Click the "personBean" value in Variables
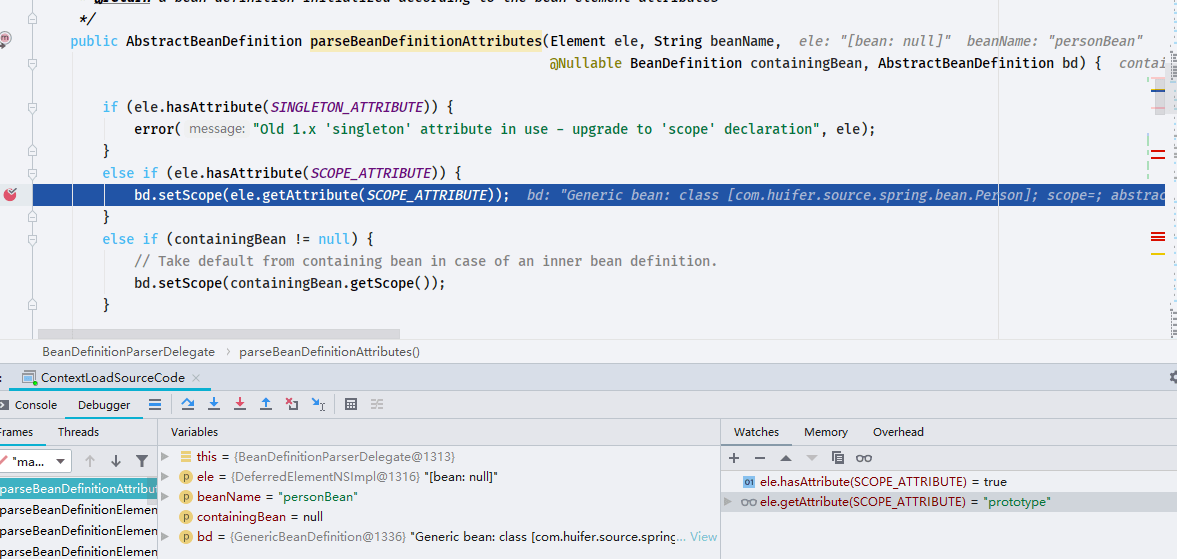 coord(318,497)
